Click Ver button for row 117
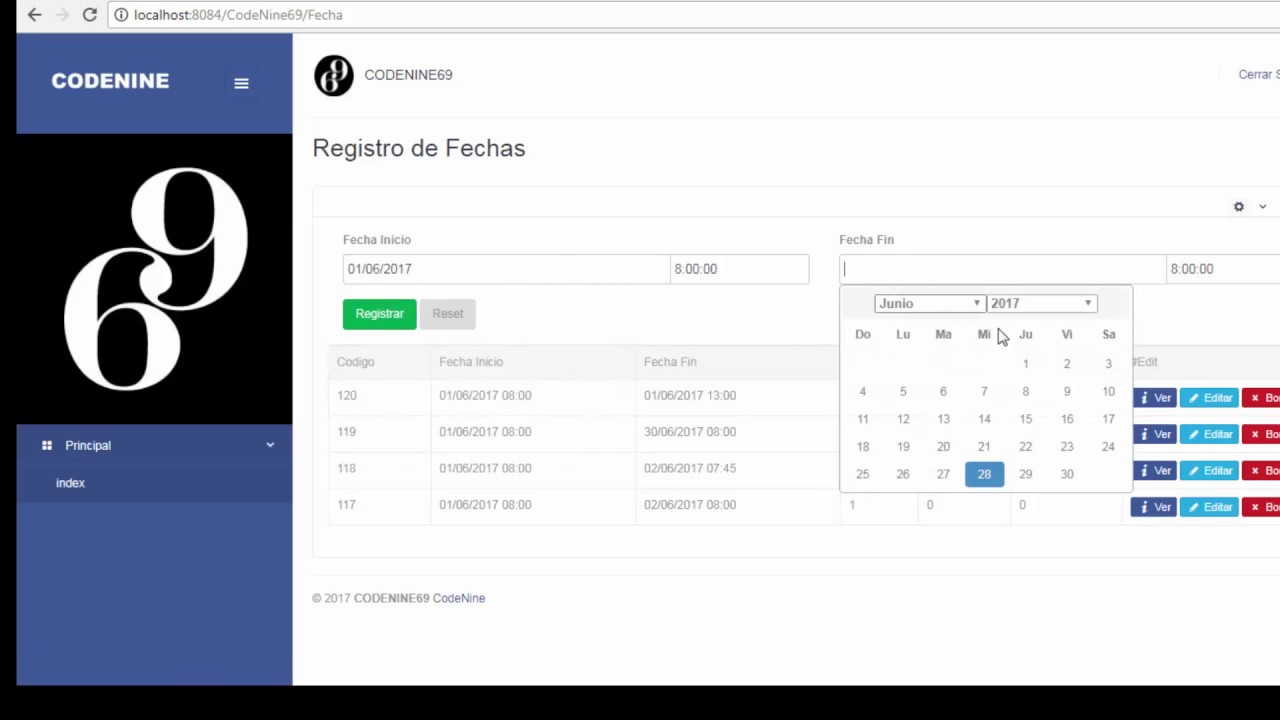 point(1154,507)
